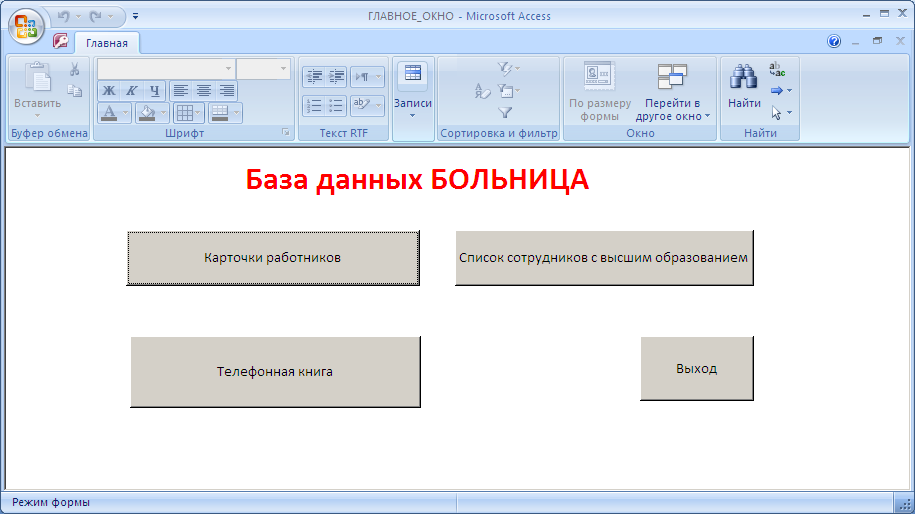
Task: Toggle underline Ч formatting
Action: 155,90
